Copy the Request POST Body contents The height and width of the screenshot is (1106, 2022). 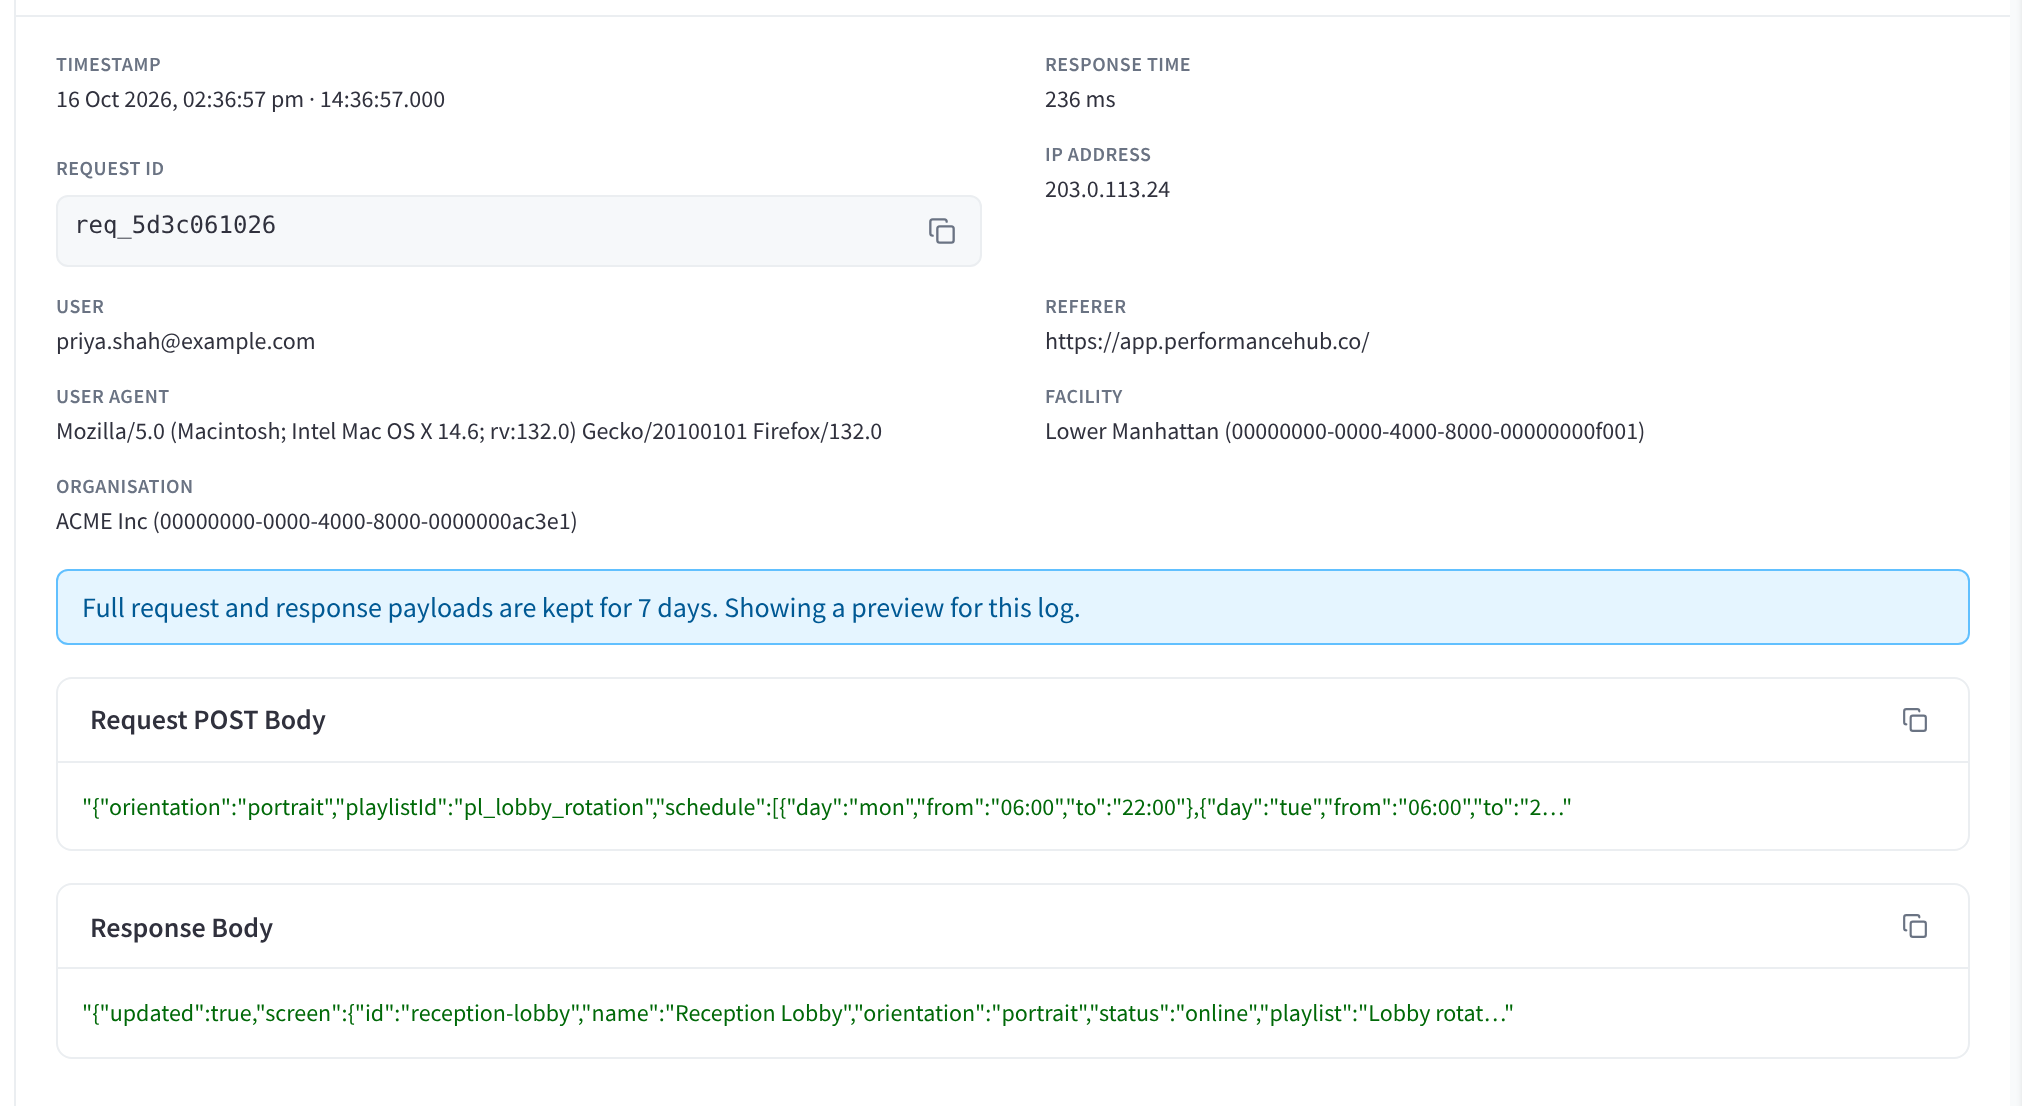1915,720
